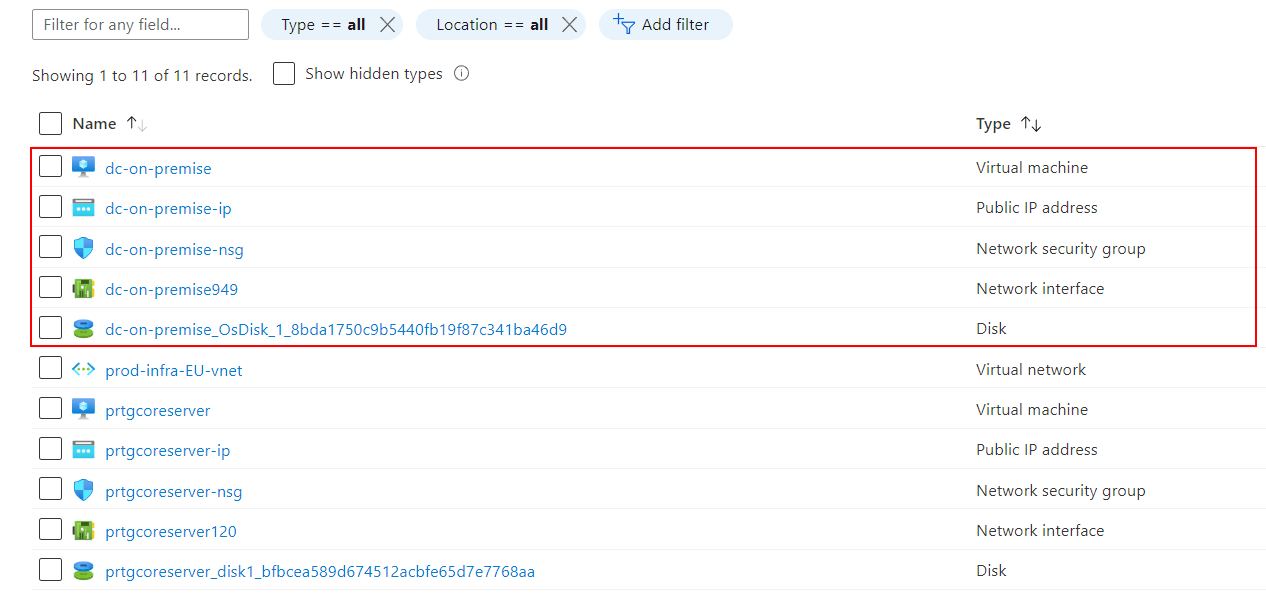Open the prod-infra-EU-vnet link

(x=174, y=370)
